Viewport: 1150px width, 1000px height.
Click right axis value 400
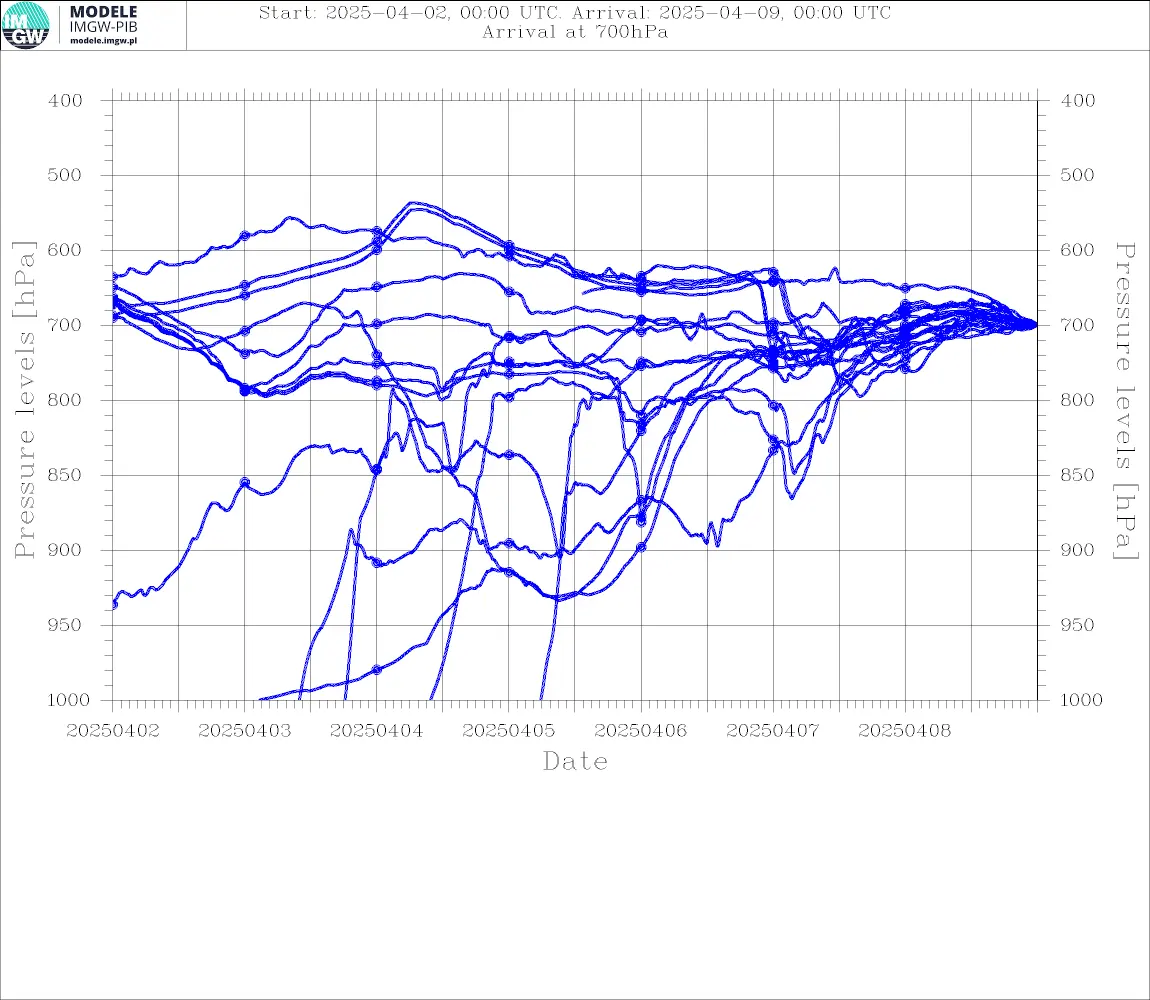click(x=1077, y=101)
